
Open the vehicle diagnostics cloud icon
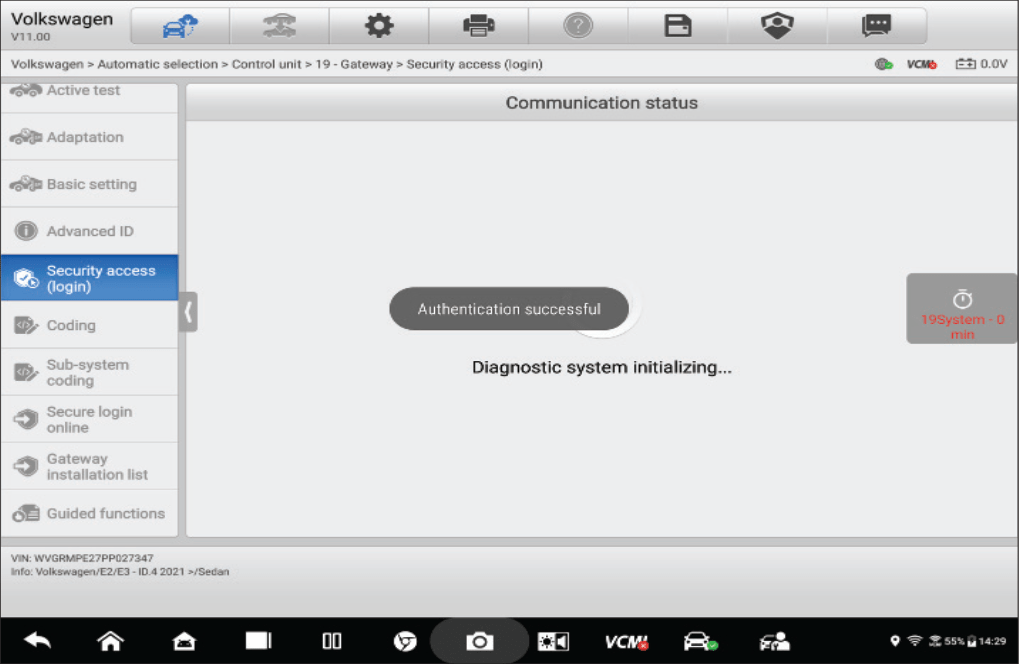pyautogui.click(x=180, y=26)
